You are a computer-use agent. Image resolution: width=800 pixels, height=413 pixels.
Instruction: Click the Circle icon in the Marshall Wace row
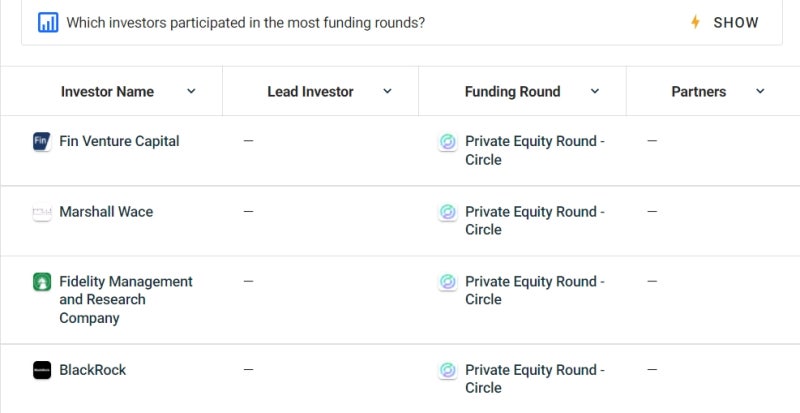447,212
